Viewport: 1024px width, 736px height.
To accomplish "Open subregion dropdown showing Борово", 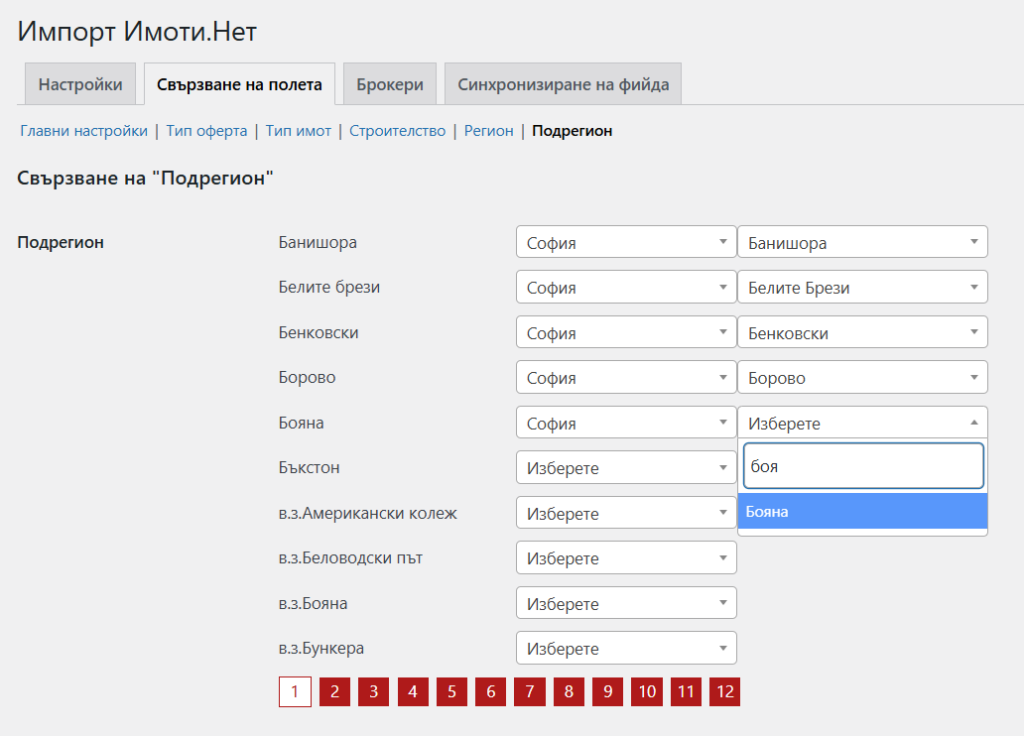I will [862, 377].
